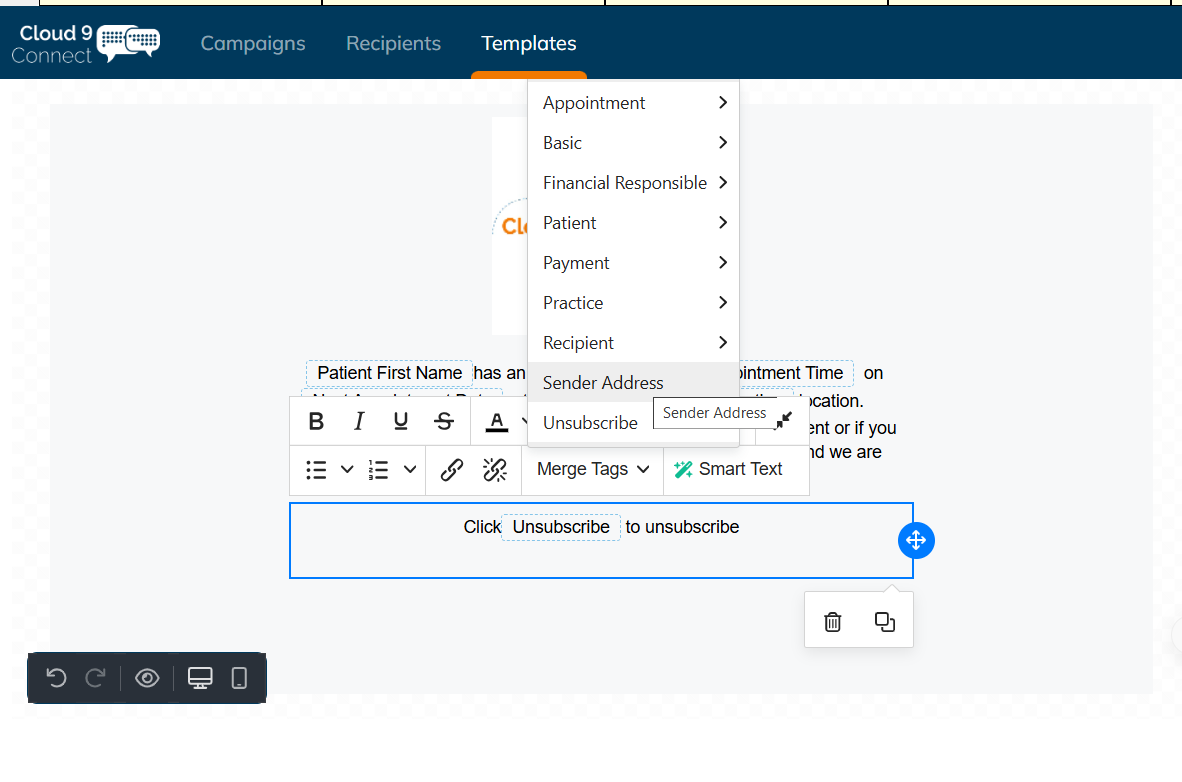Remove link with the unlink icon
The image size is (1182, 782).
[494, 469]
